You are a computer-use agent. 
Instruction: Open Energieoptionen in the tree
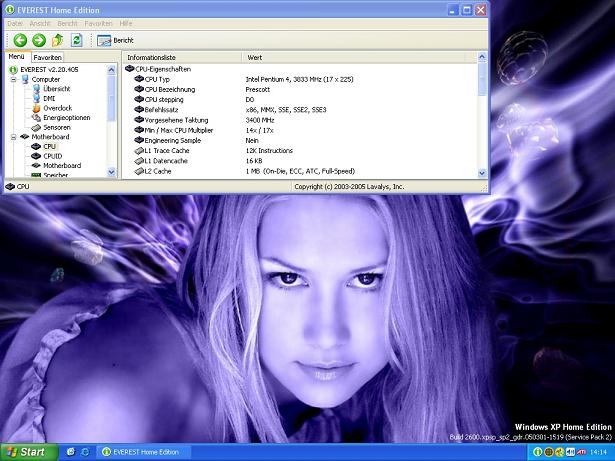point(67,118)
